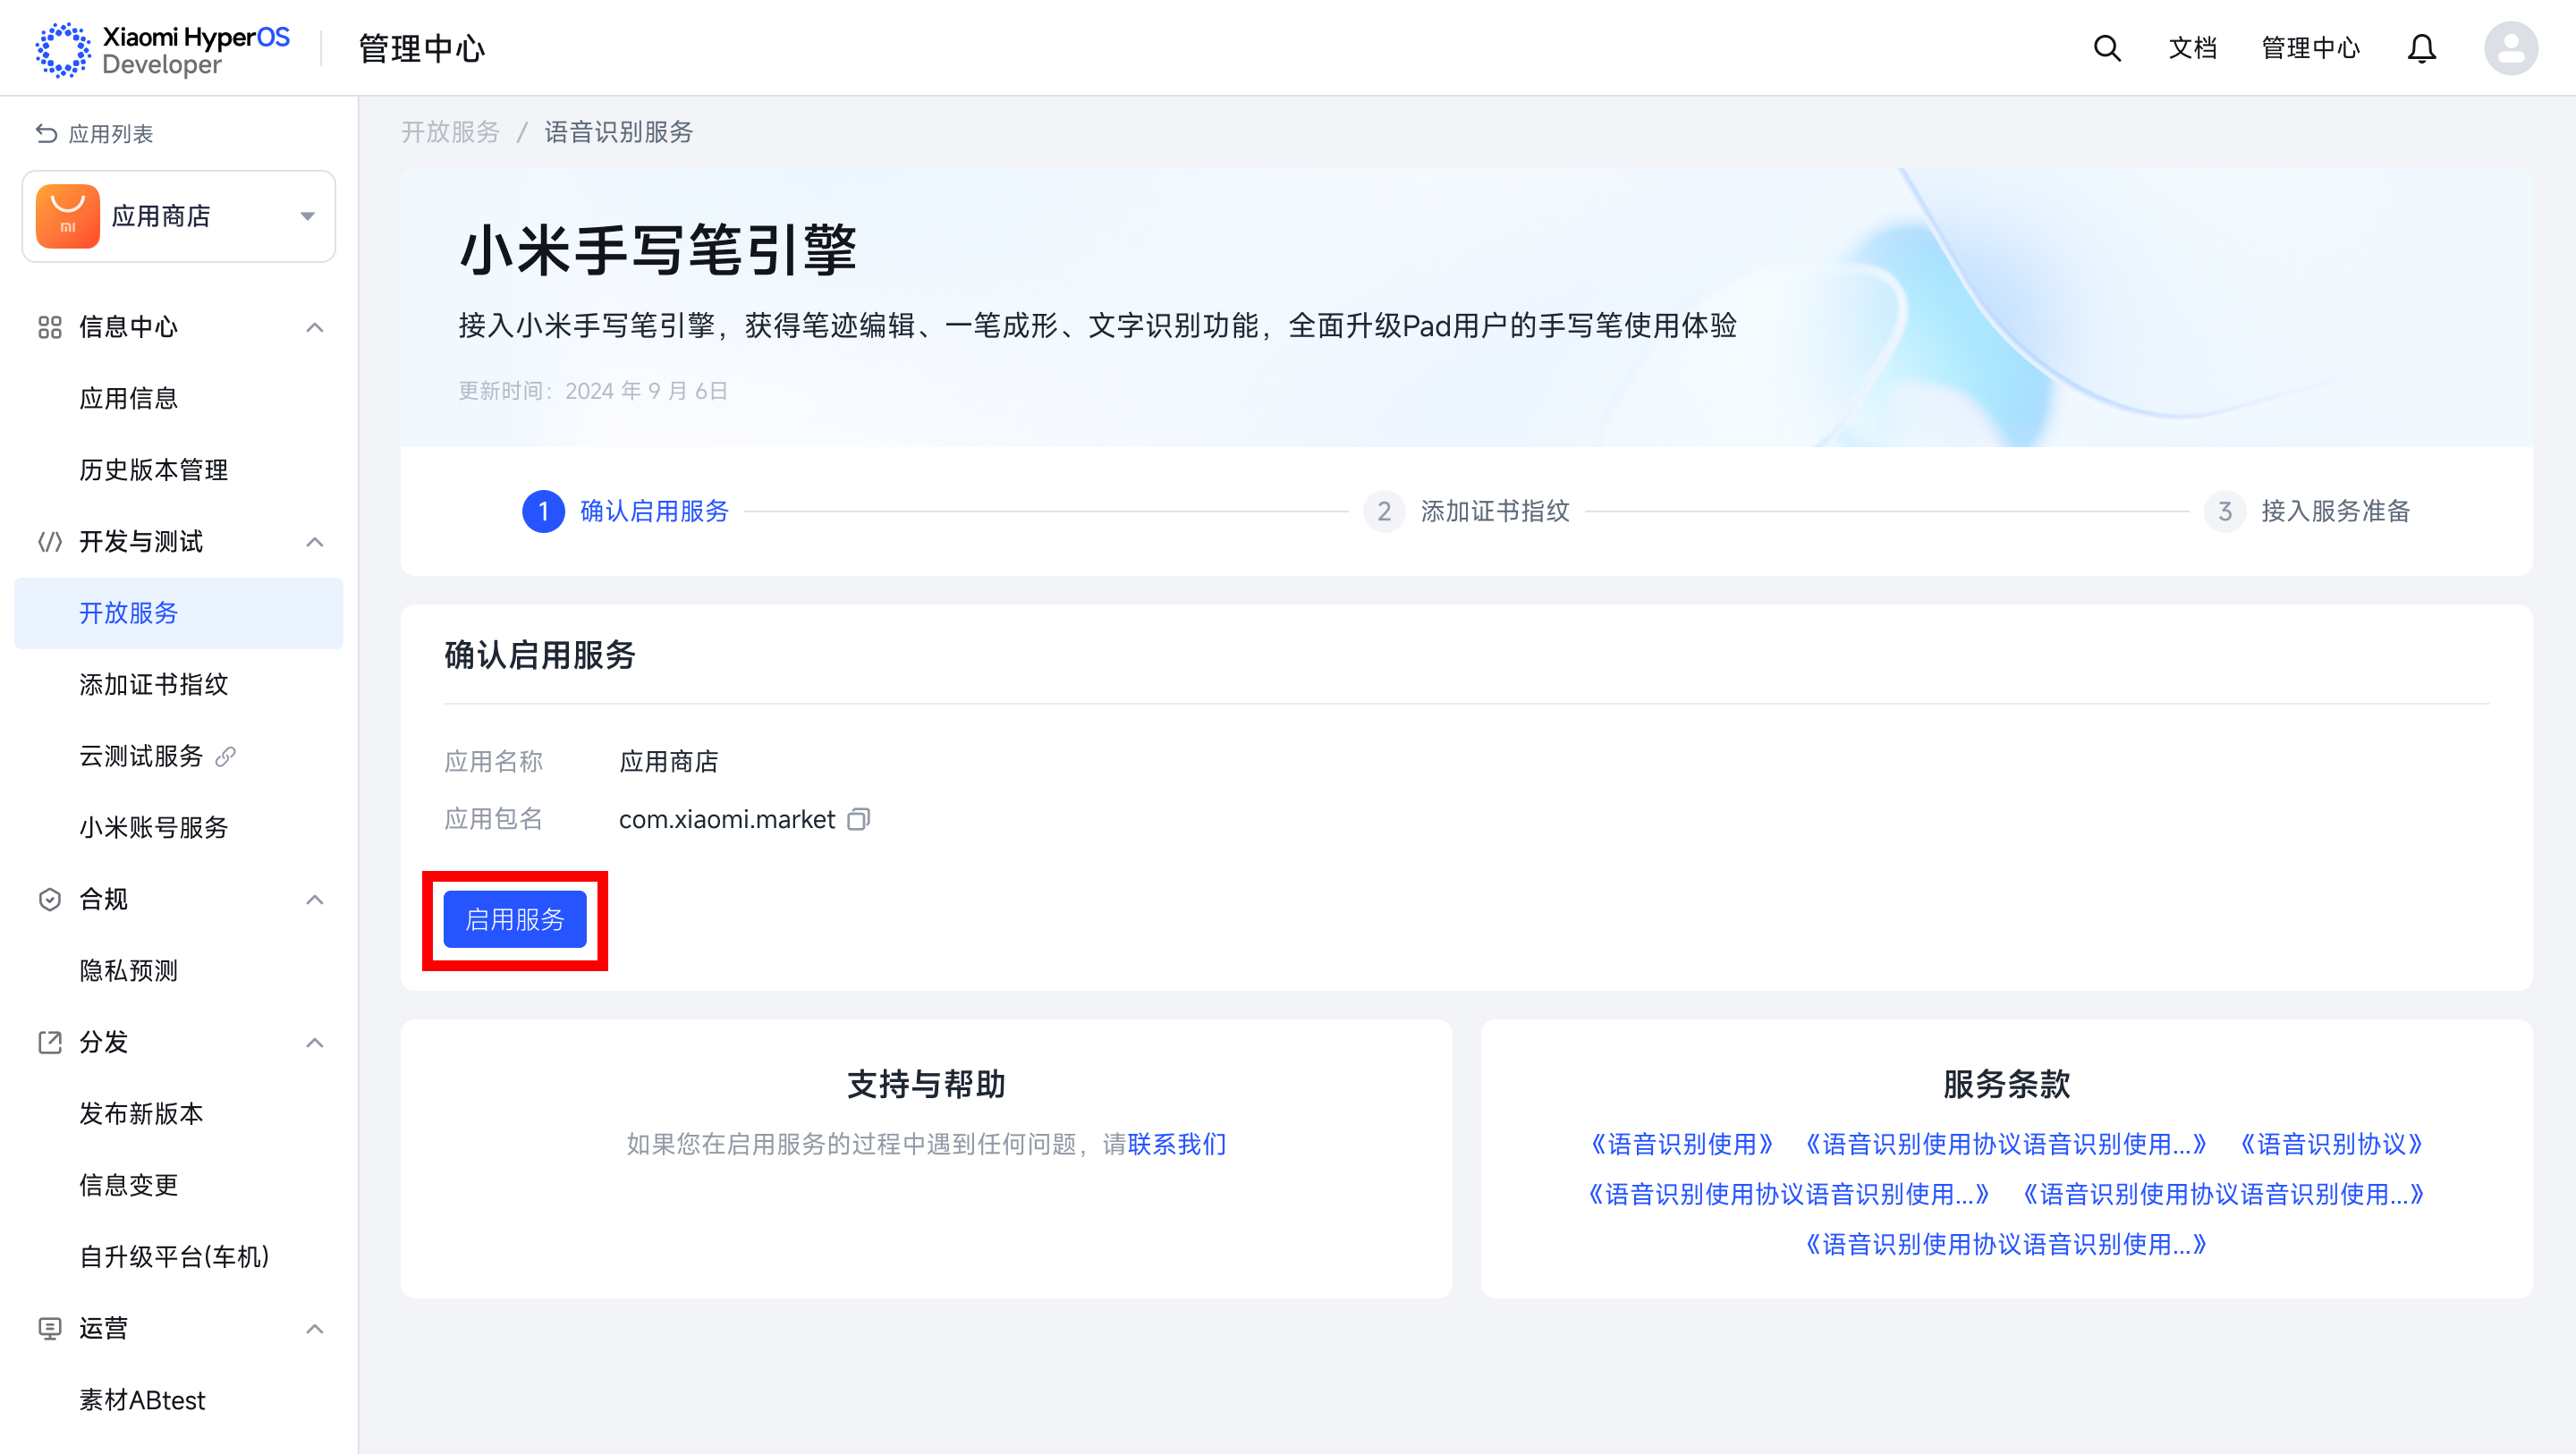Click the back arrow next to 应用列表

pyautogui.click(x=46, y=133)
